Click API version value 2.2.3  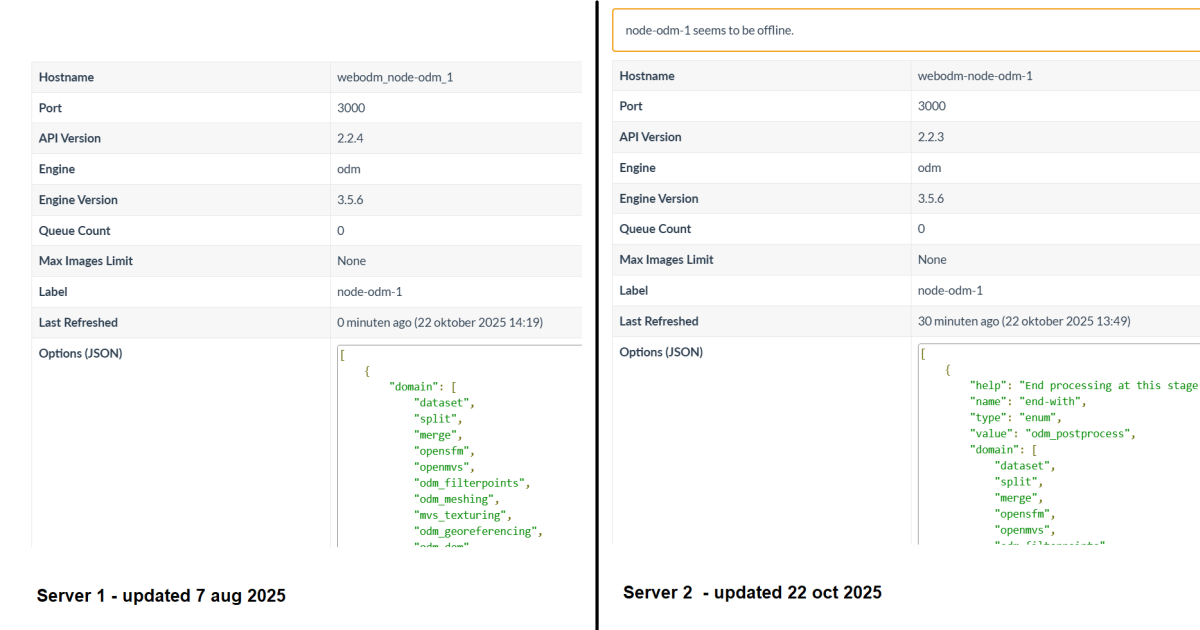click(931, 137)
